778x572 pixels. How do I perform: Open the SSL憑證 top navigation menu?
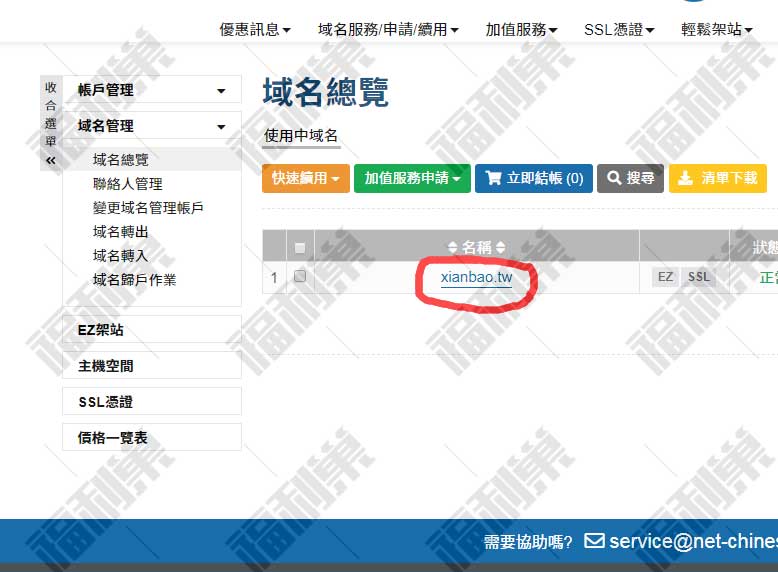pos(619,30)
